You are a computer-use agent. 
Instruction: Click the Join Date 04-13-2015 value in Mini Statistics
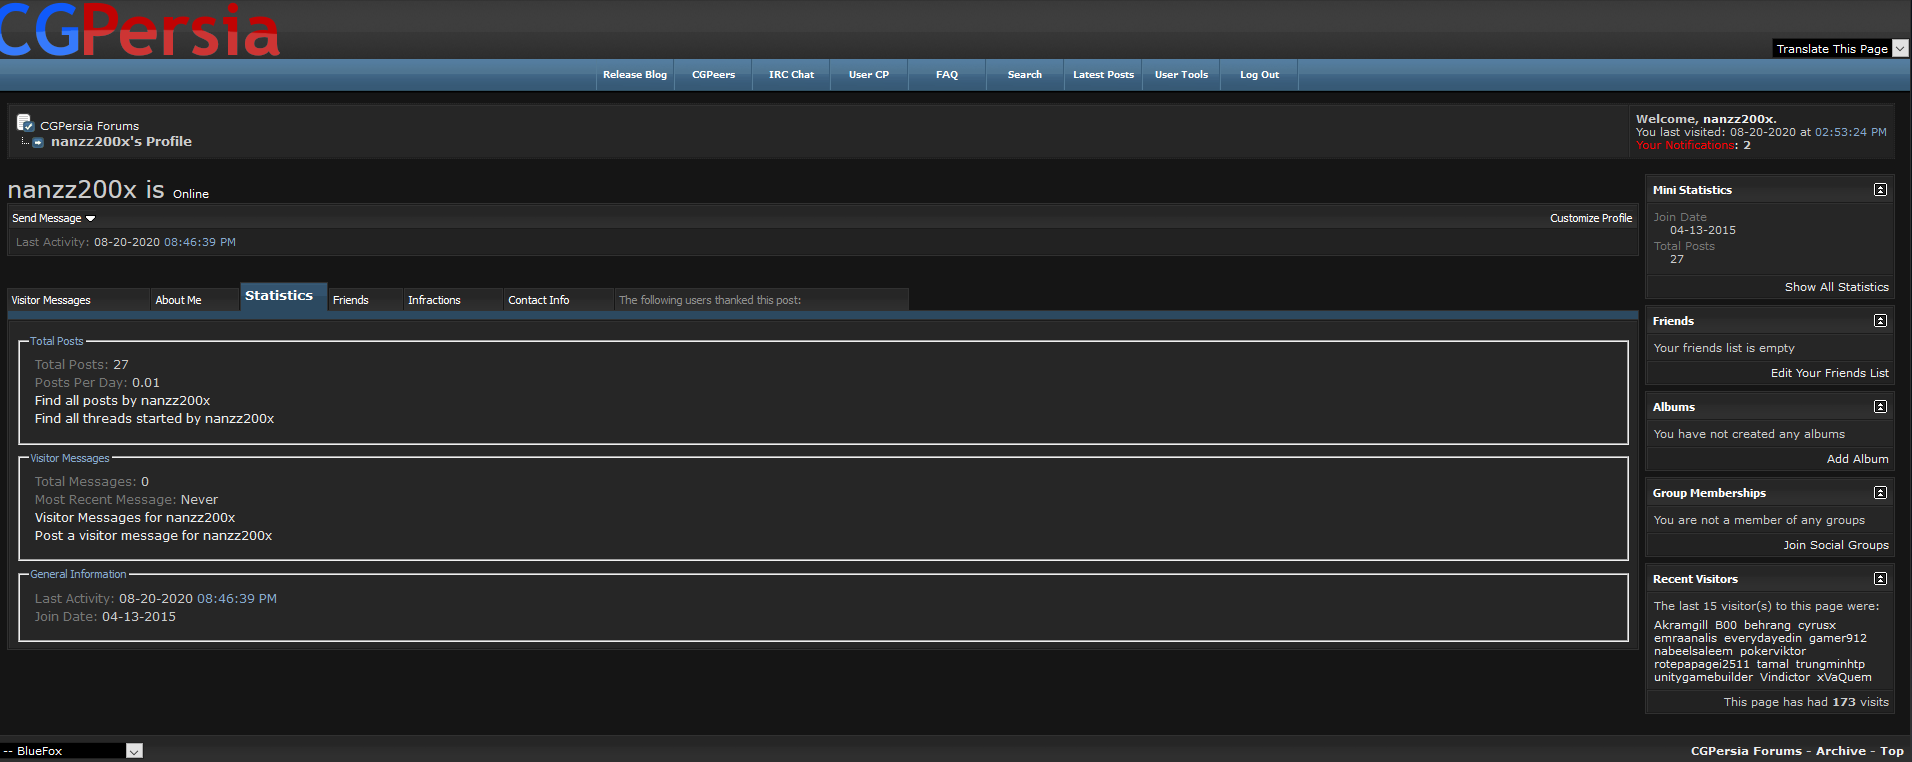tap(1702, 230)
